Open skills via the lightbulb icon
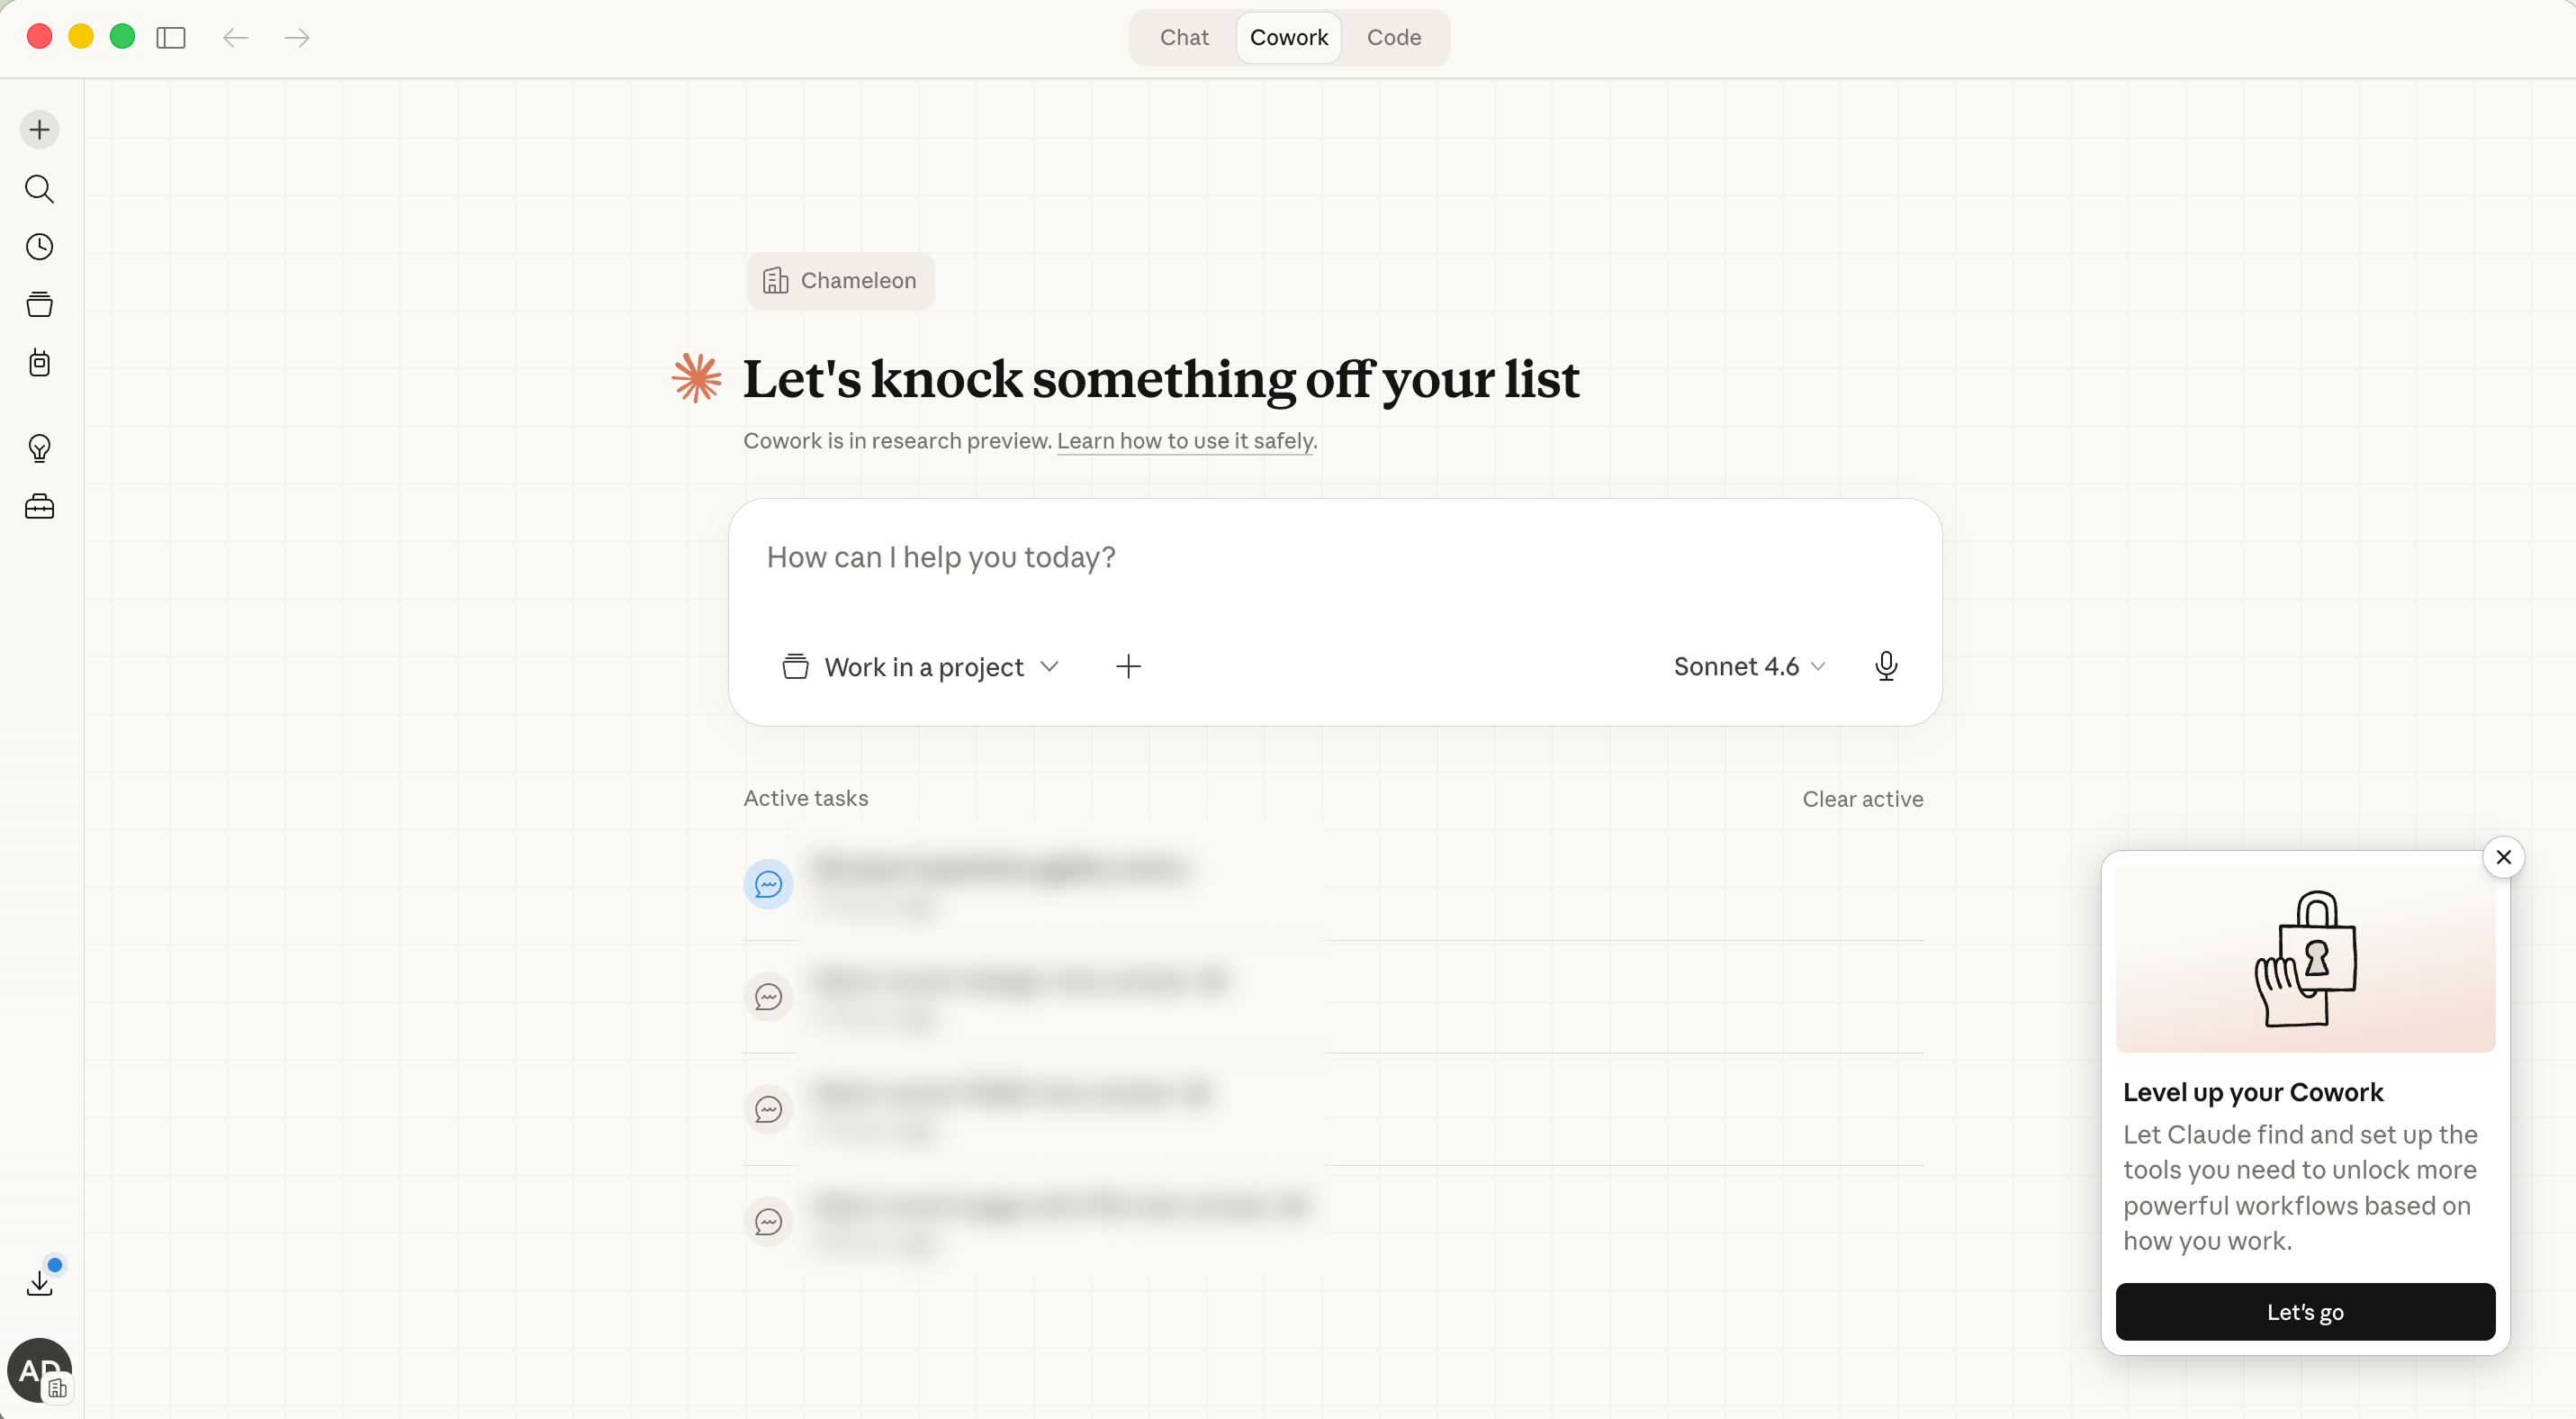This screenshot has height=1419, width=2576. [x=39, y=448]
